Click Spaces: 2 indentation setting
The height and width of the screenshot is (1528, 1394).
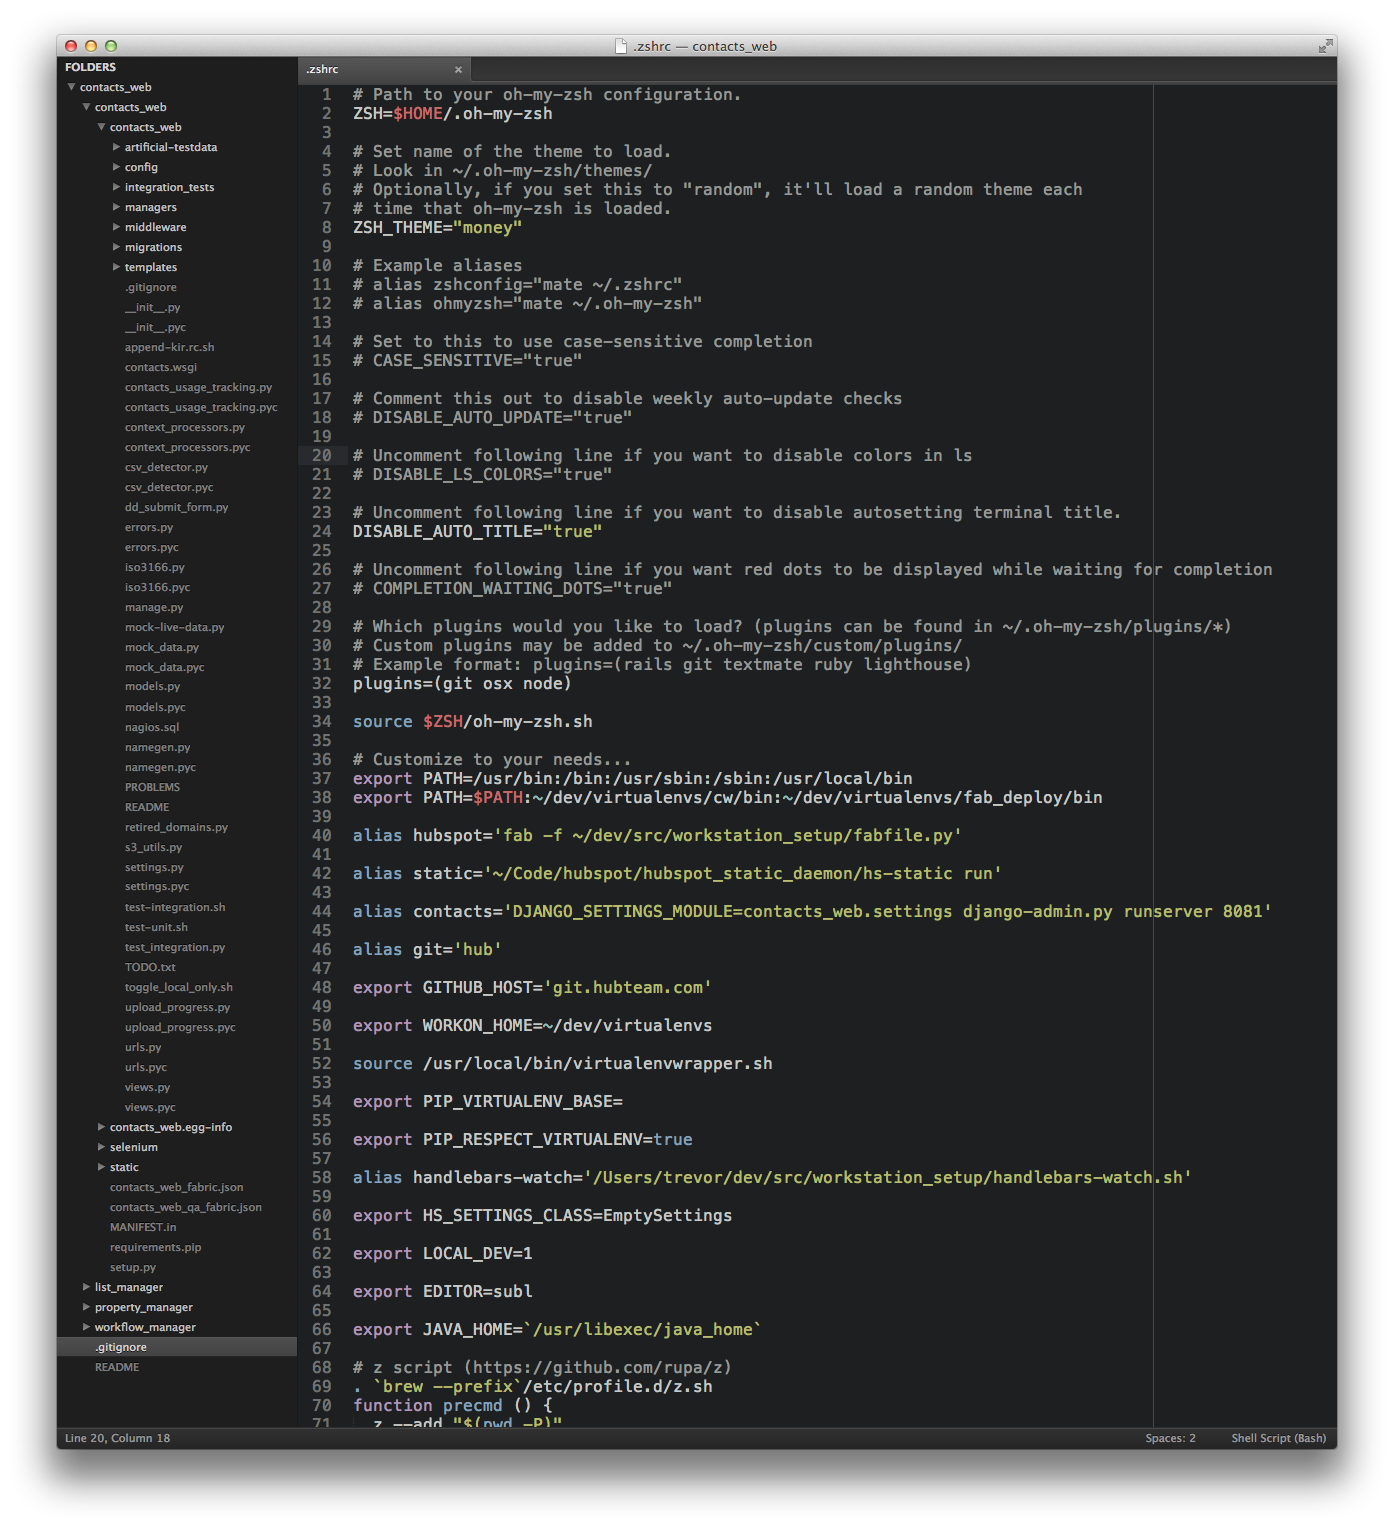(x=1170, y=1438)
